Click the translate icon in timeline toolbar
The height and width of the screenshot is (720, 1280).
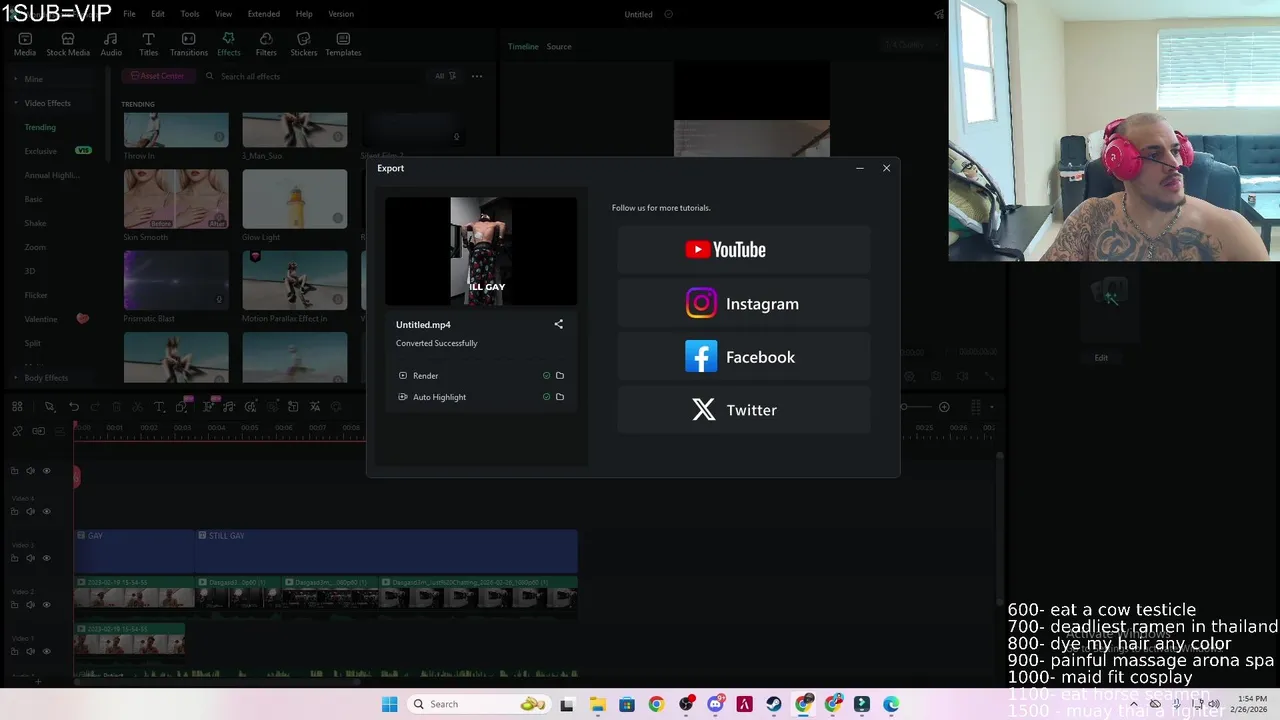click(315, 407)
